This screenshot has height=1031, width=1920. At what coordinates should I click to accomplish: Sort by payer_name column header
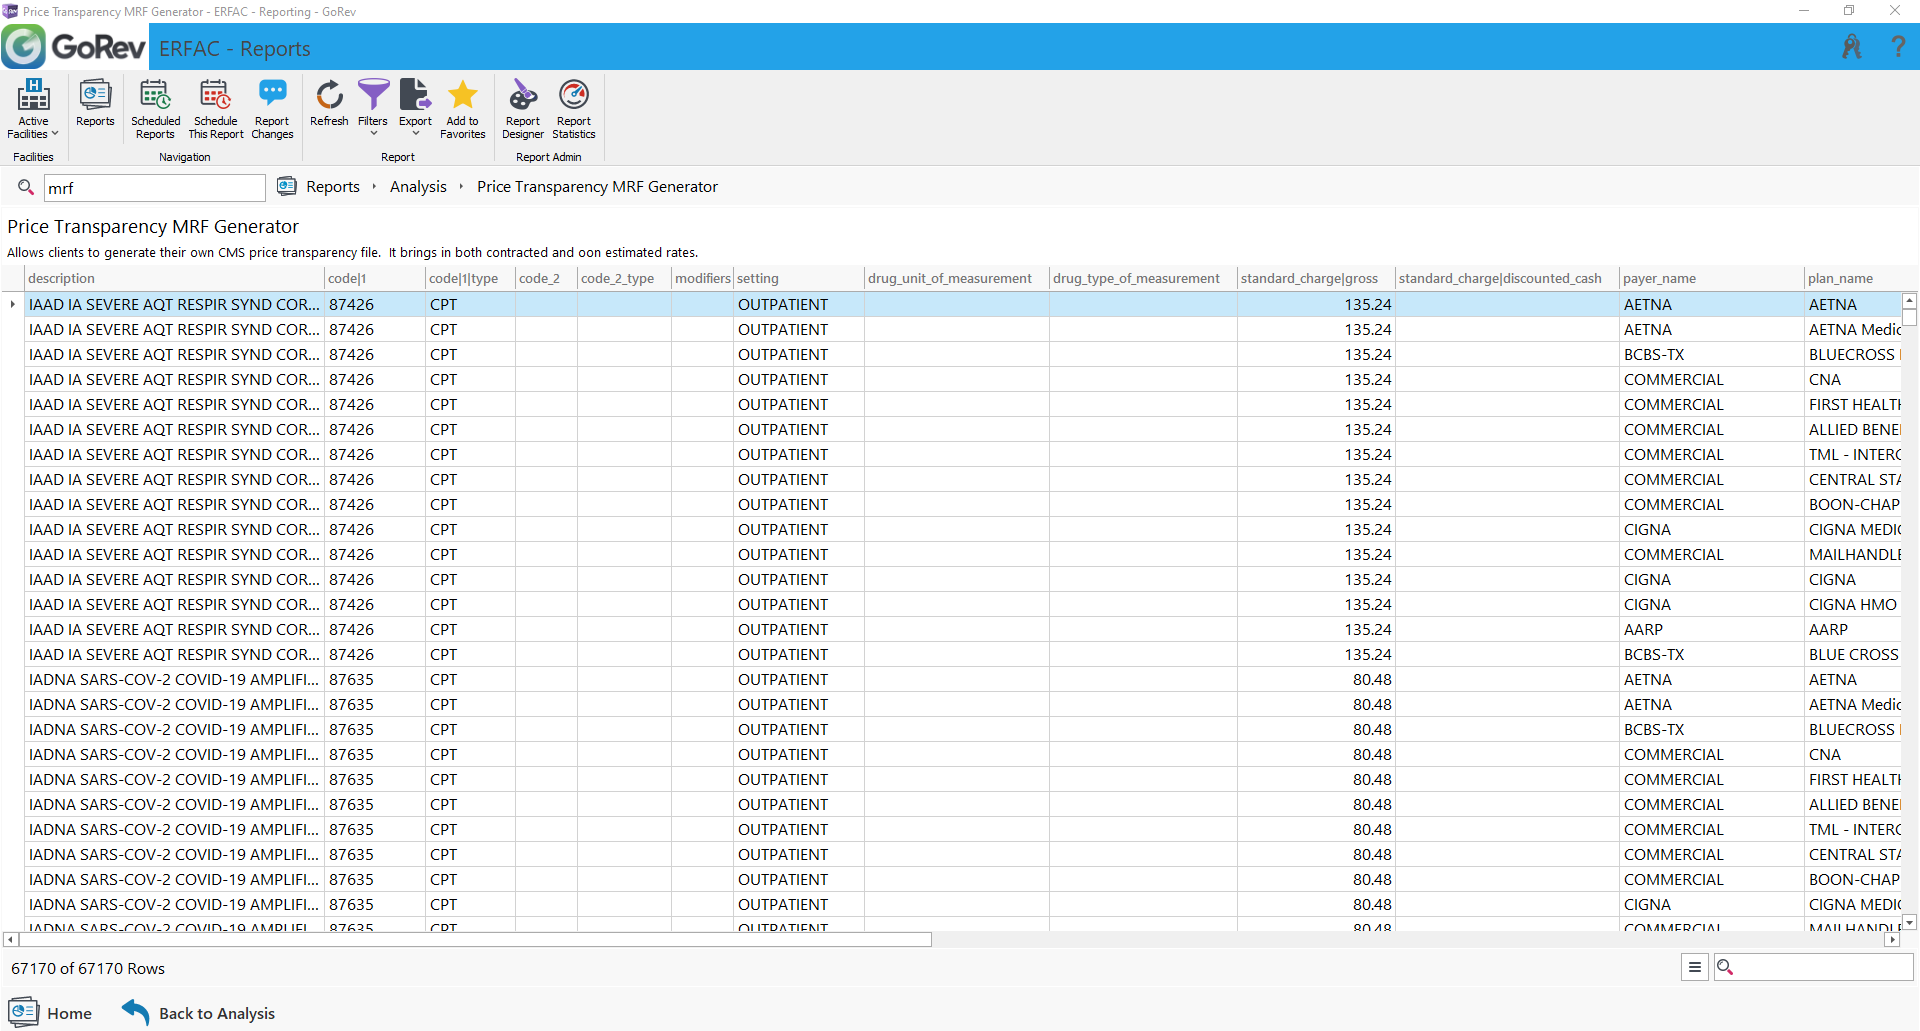pos(1712,278)
